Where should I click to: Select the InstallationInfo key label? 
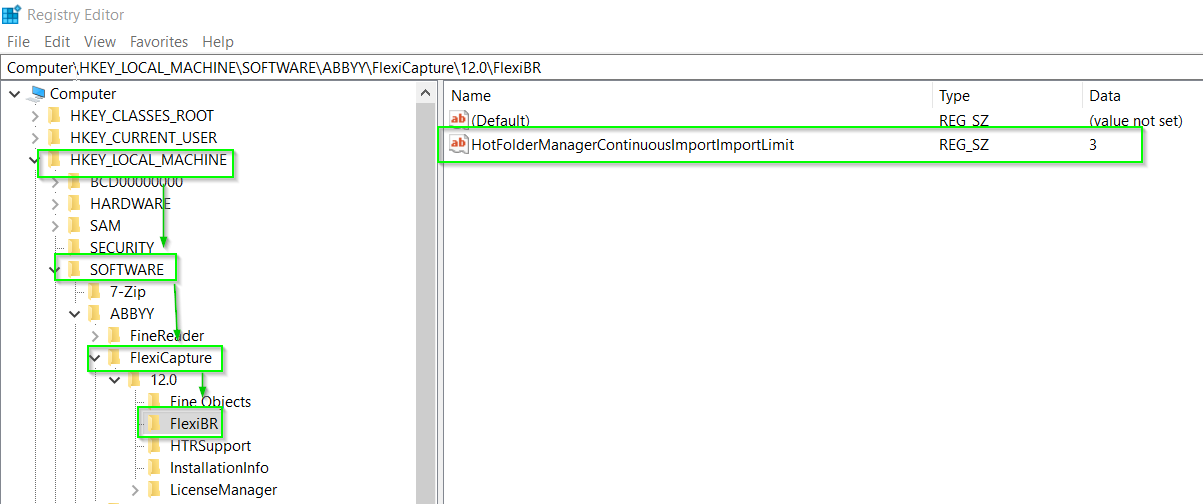coord(219,468)
